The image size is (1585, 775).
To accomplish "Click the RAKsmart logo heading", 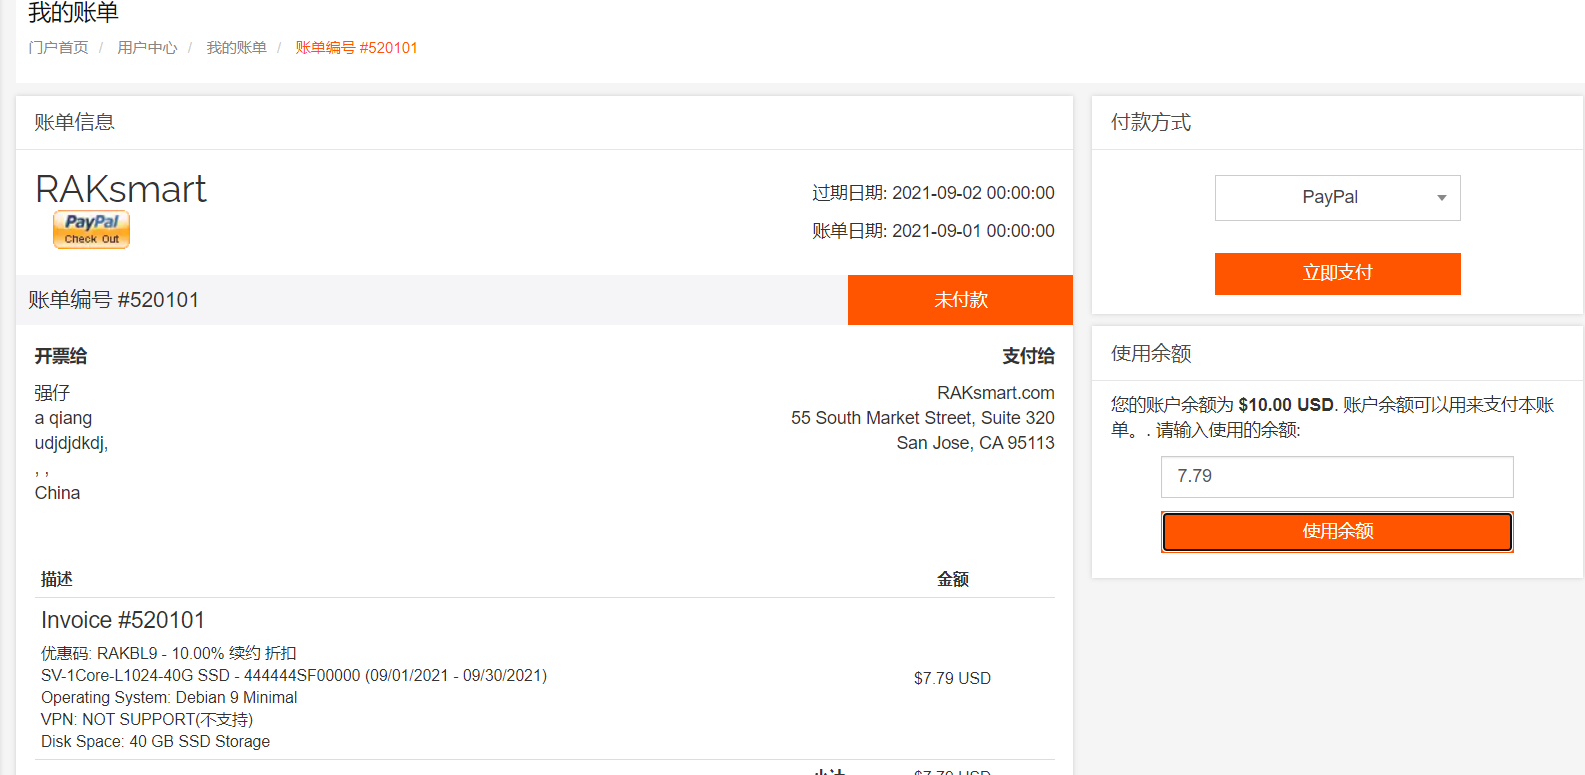I will [121, 189].
